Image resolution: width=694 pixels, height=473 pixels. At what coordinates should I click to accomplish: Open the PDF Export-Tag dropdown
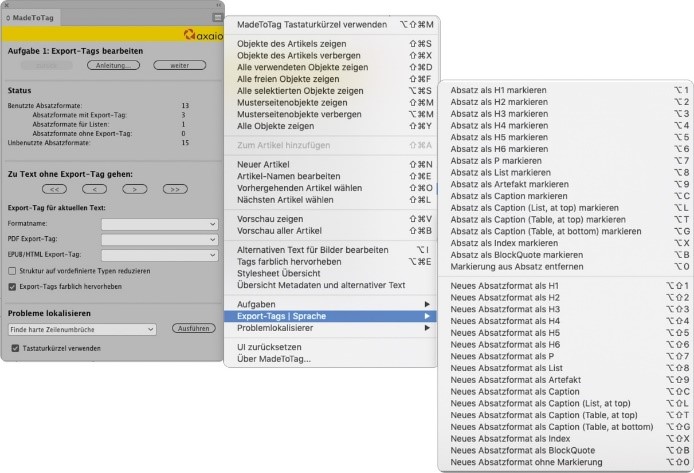160,239
